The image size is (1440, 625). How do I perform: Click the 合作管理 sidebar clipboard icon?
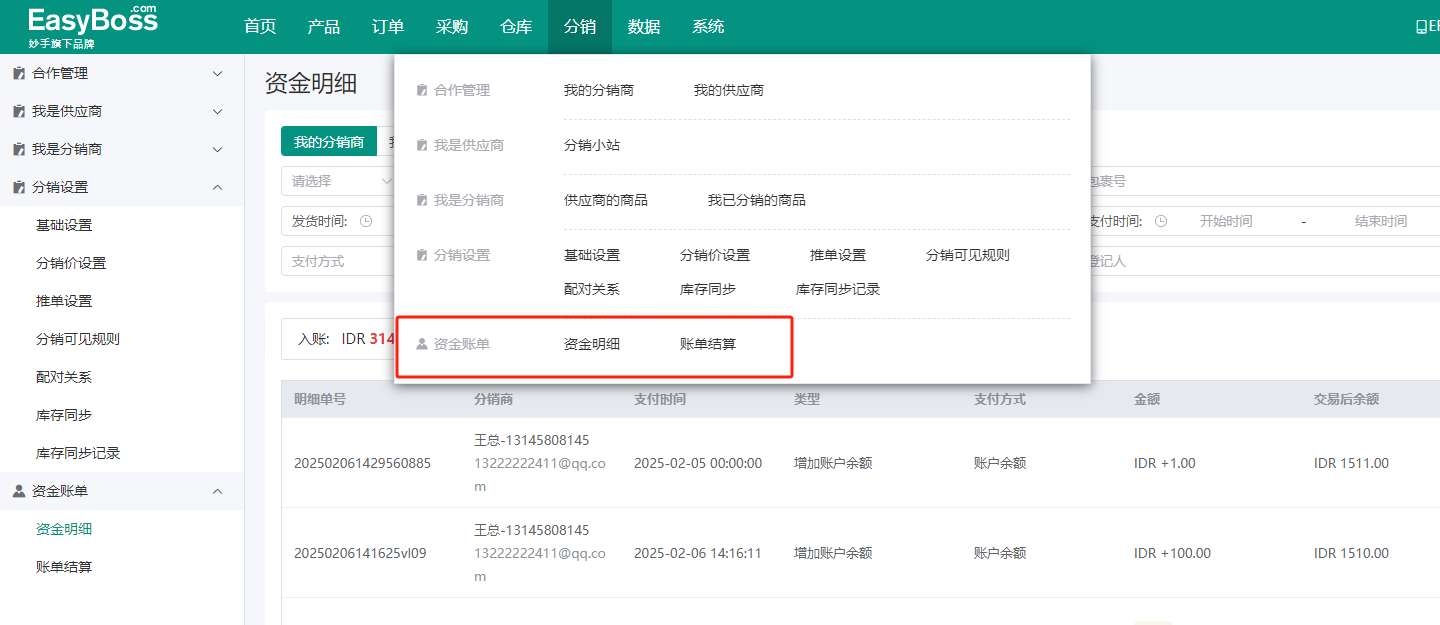[18, 73]
